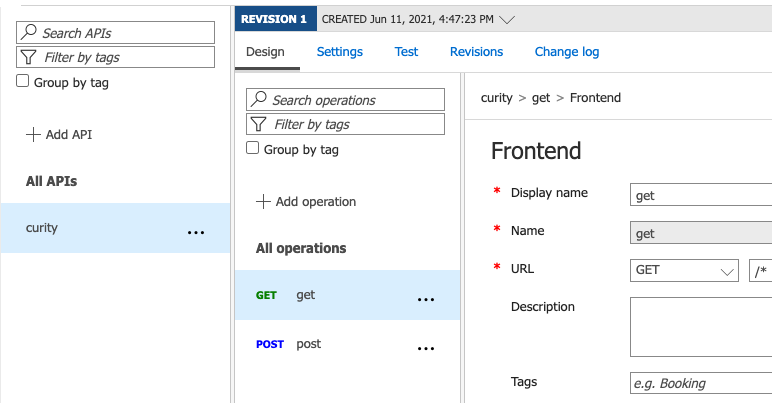Click the CREATED Jun 11, 2021 timestamp
The width and height of the screenshot is (772, 403).
point(407,19)
